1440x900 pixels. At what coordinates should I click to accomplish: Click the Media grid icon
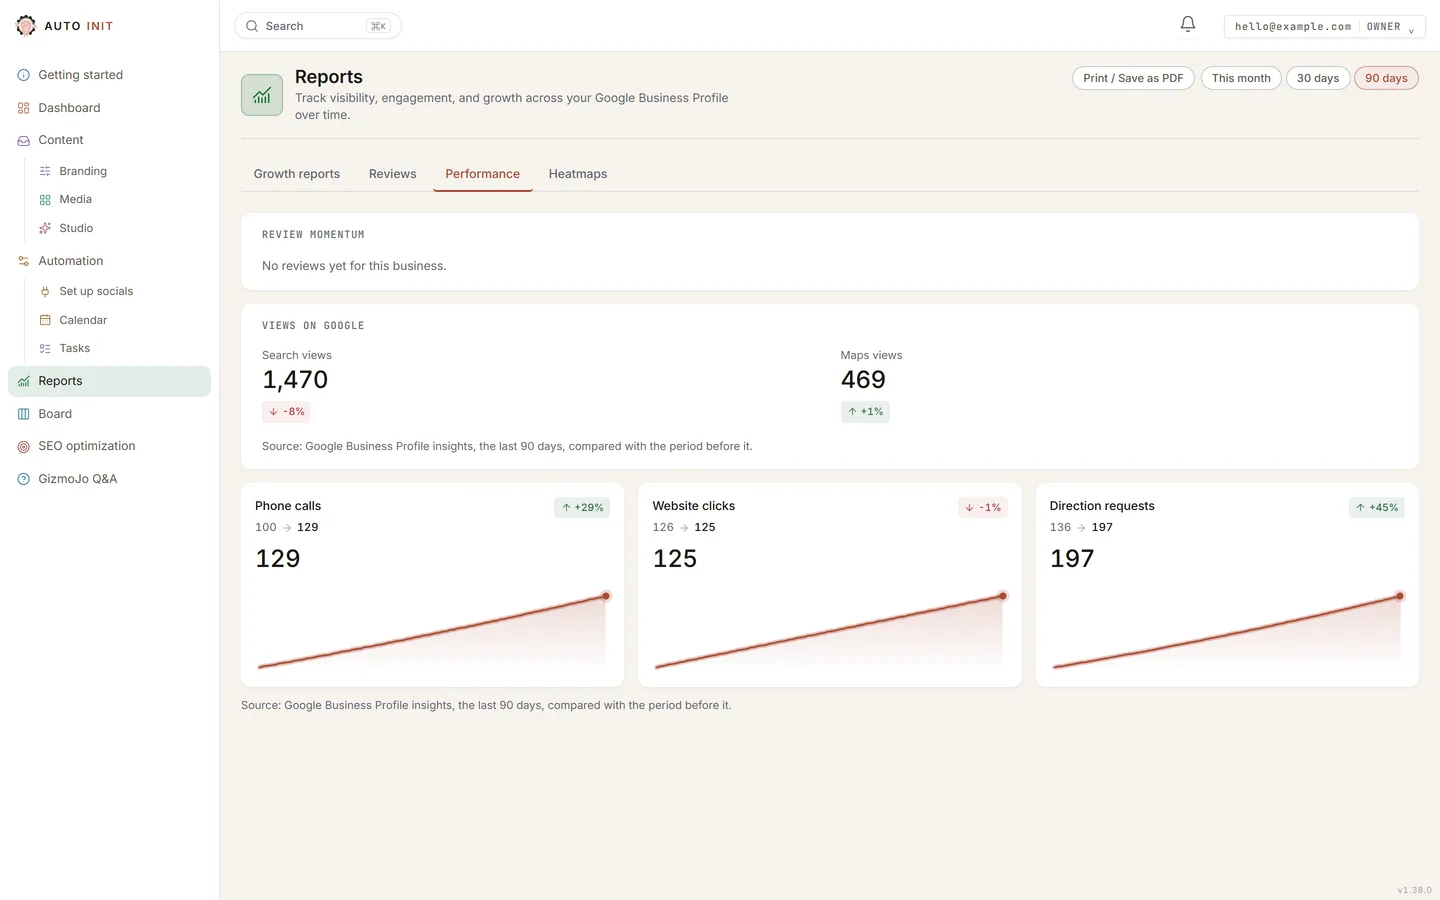point(45,200)
